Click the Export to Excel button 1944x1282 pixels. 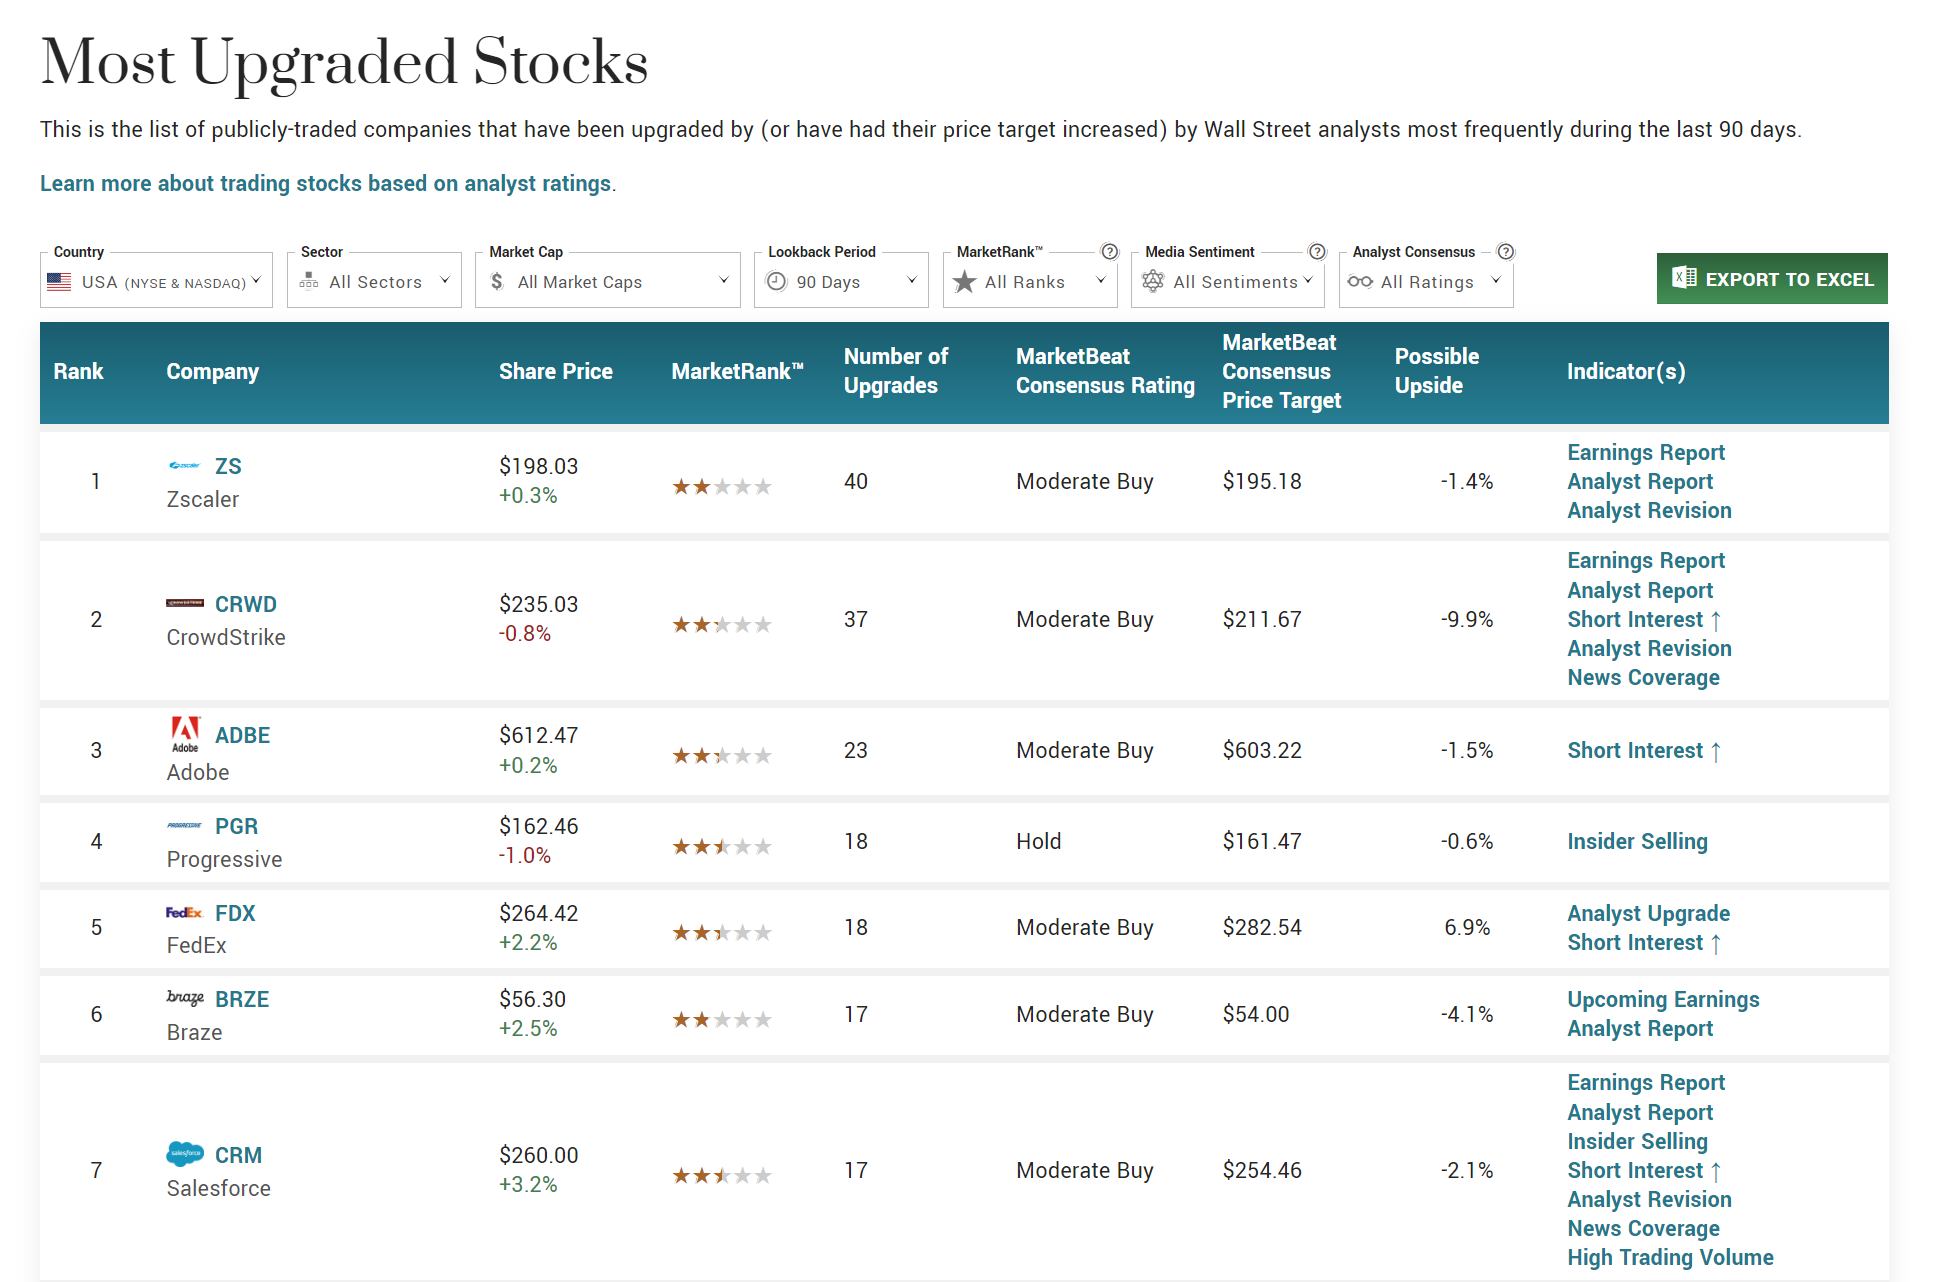click(x=1771, y=279)
